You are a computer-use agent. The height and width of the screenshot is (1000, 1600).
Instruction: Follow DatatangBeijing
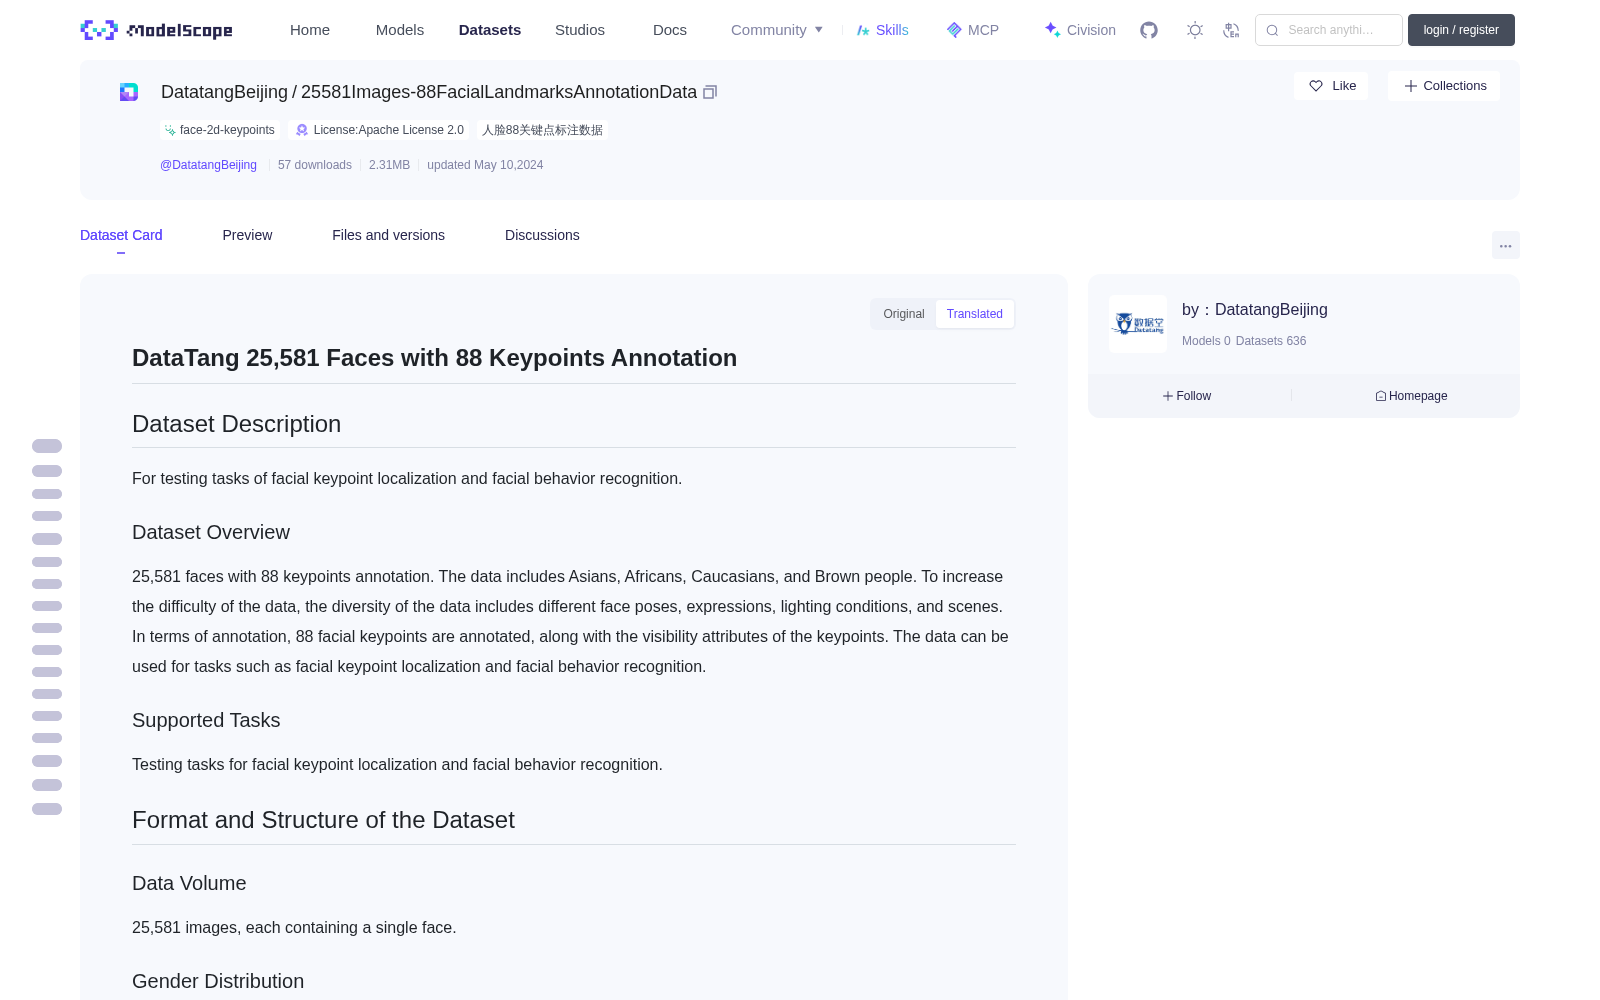(1187, 396)
